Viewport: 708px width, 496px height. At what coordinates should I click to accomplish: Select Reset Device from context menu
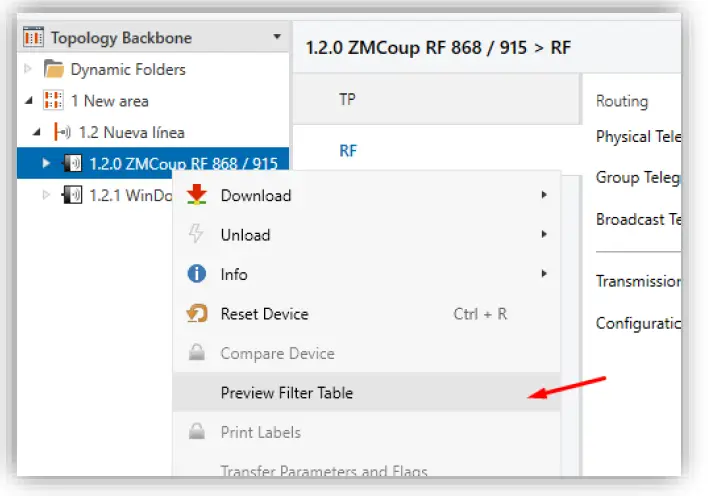pyautogui.click(x=264, y=314)
